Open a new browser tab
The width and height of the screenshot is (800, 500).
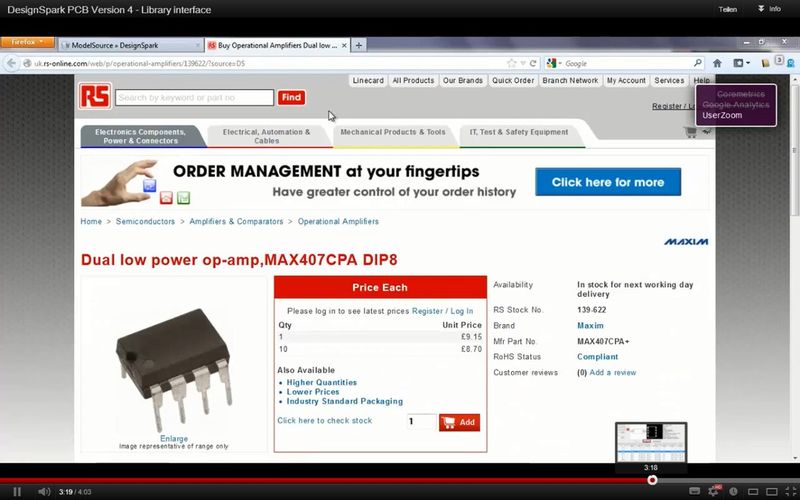359,45
